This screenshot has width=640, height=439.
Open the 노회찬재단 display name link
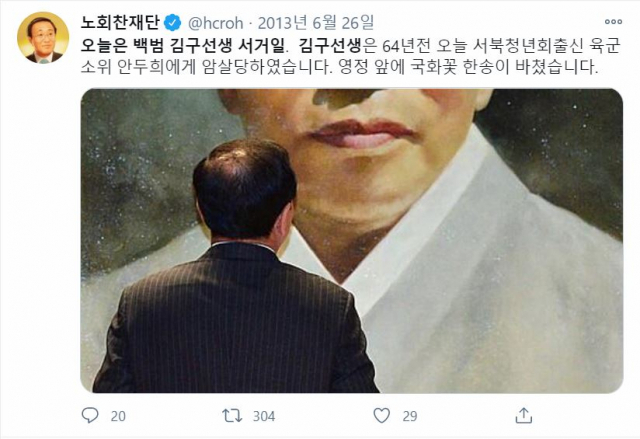pos(120,23)
